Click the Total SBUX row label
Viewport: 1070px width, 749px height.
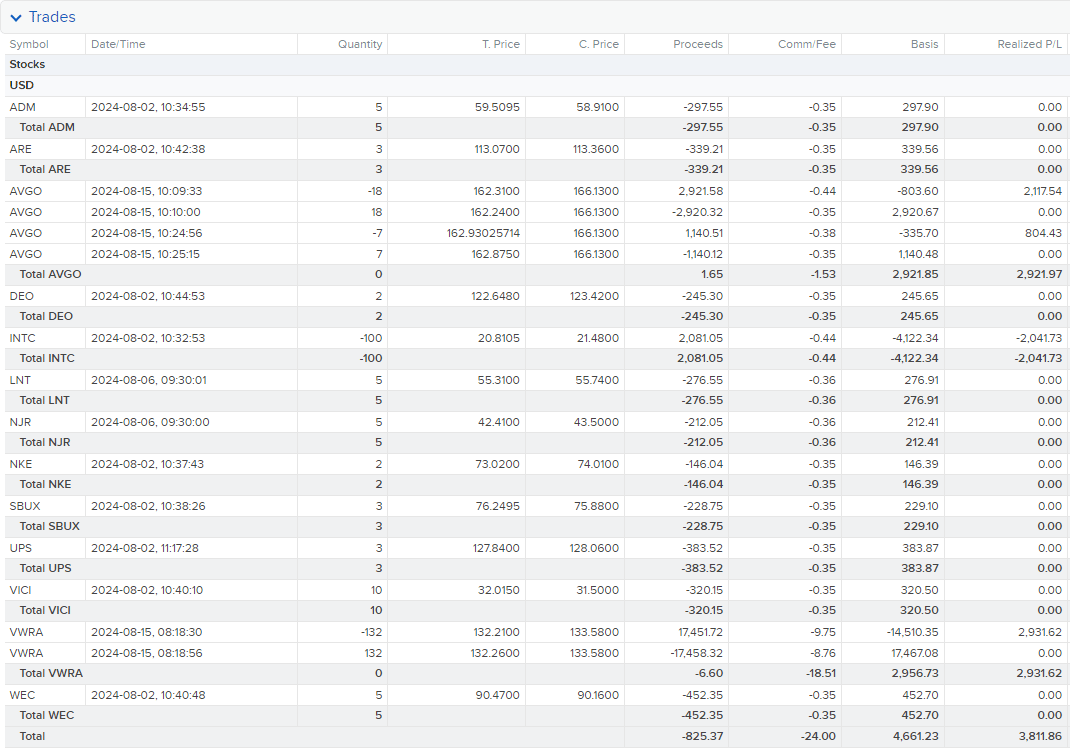coord(50,527)
